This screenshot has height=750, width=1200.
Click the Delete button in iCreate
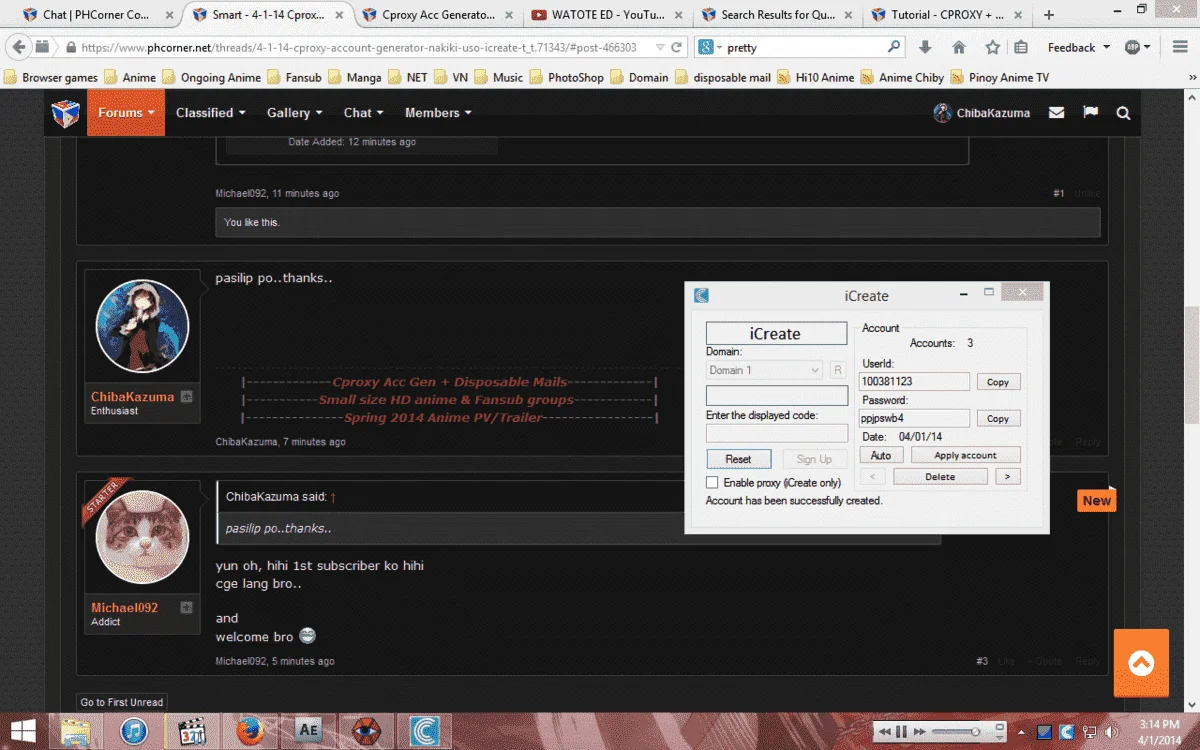point(940,477)
